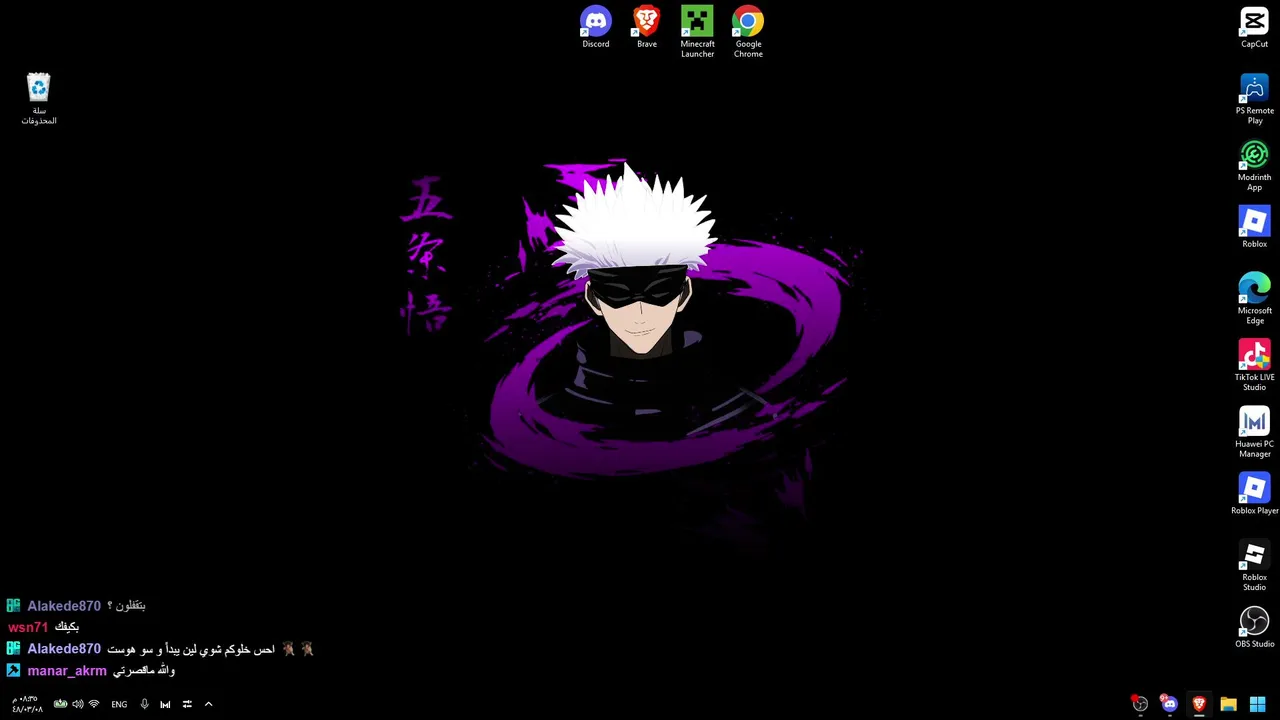Click Alakede870 on the dancing-emoji message
This screenshot has height=720, width=1280.
64,649
